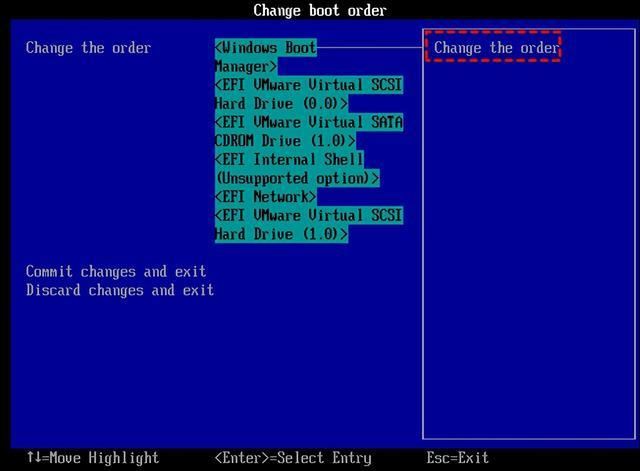640x471 pixels.
Task: Select the EFI Internal Shell boot entry
Action: click(290, 160)
